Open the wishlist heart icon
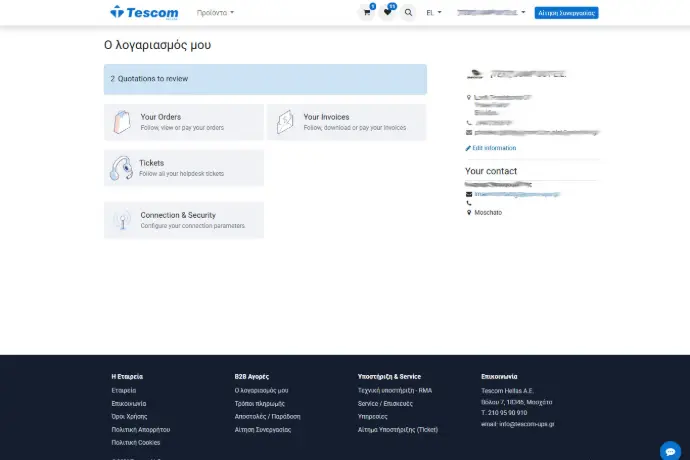This screenshot has width=690, height=460. click(x=388, y=13)
